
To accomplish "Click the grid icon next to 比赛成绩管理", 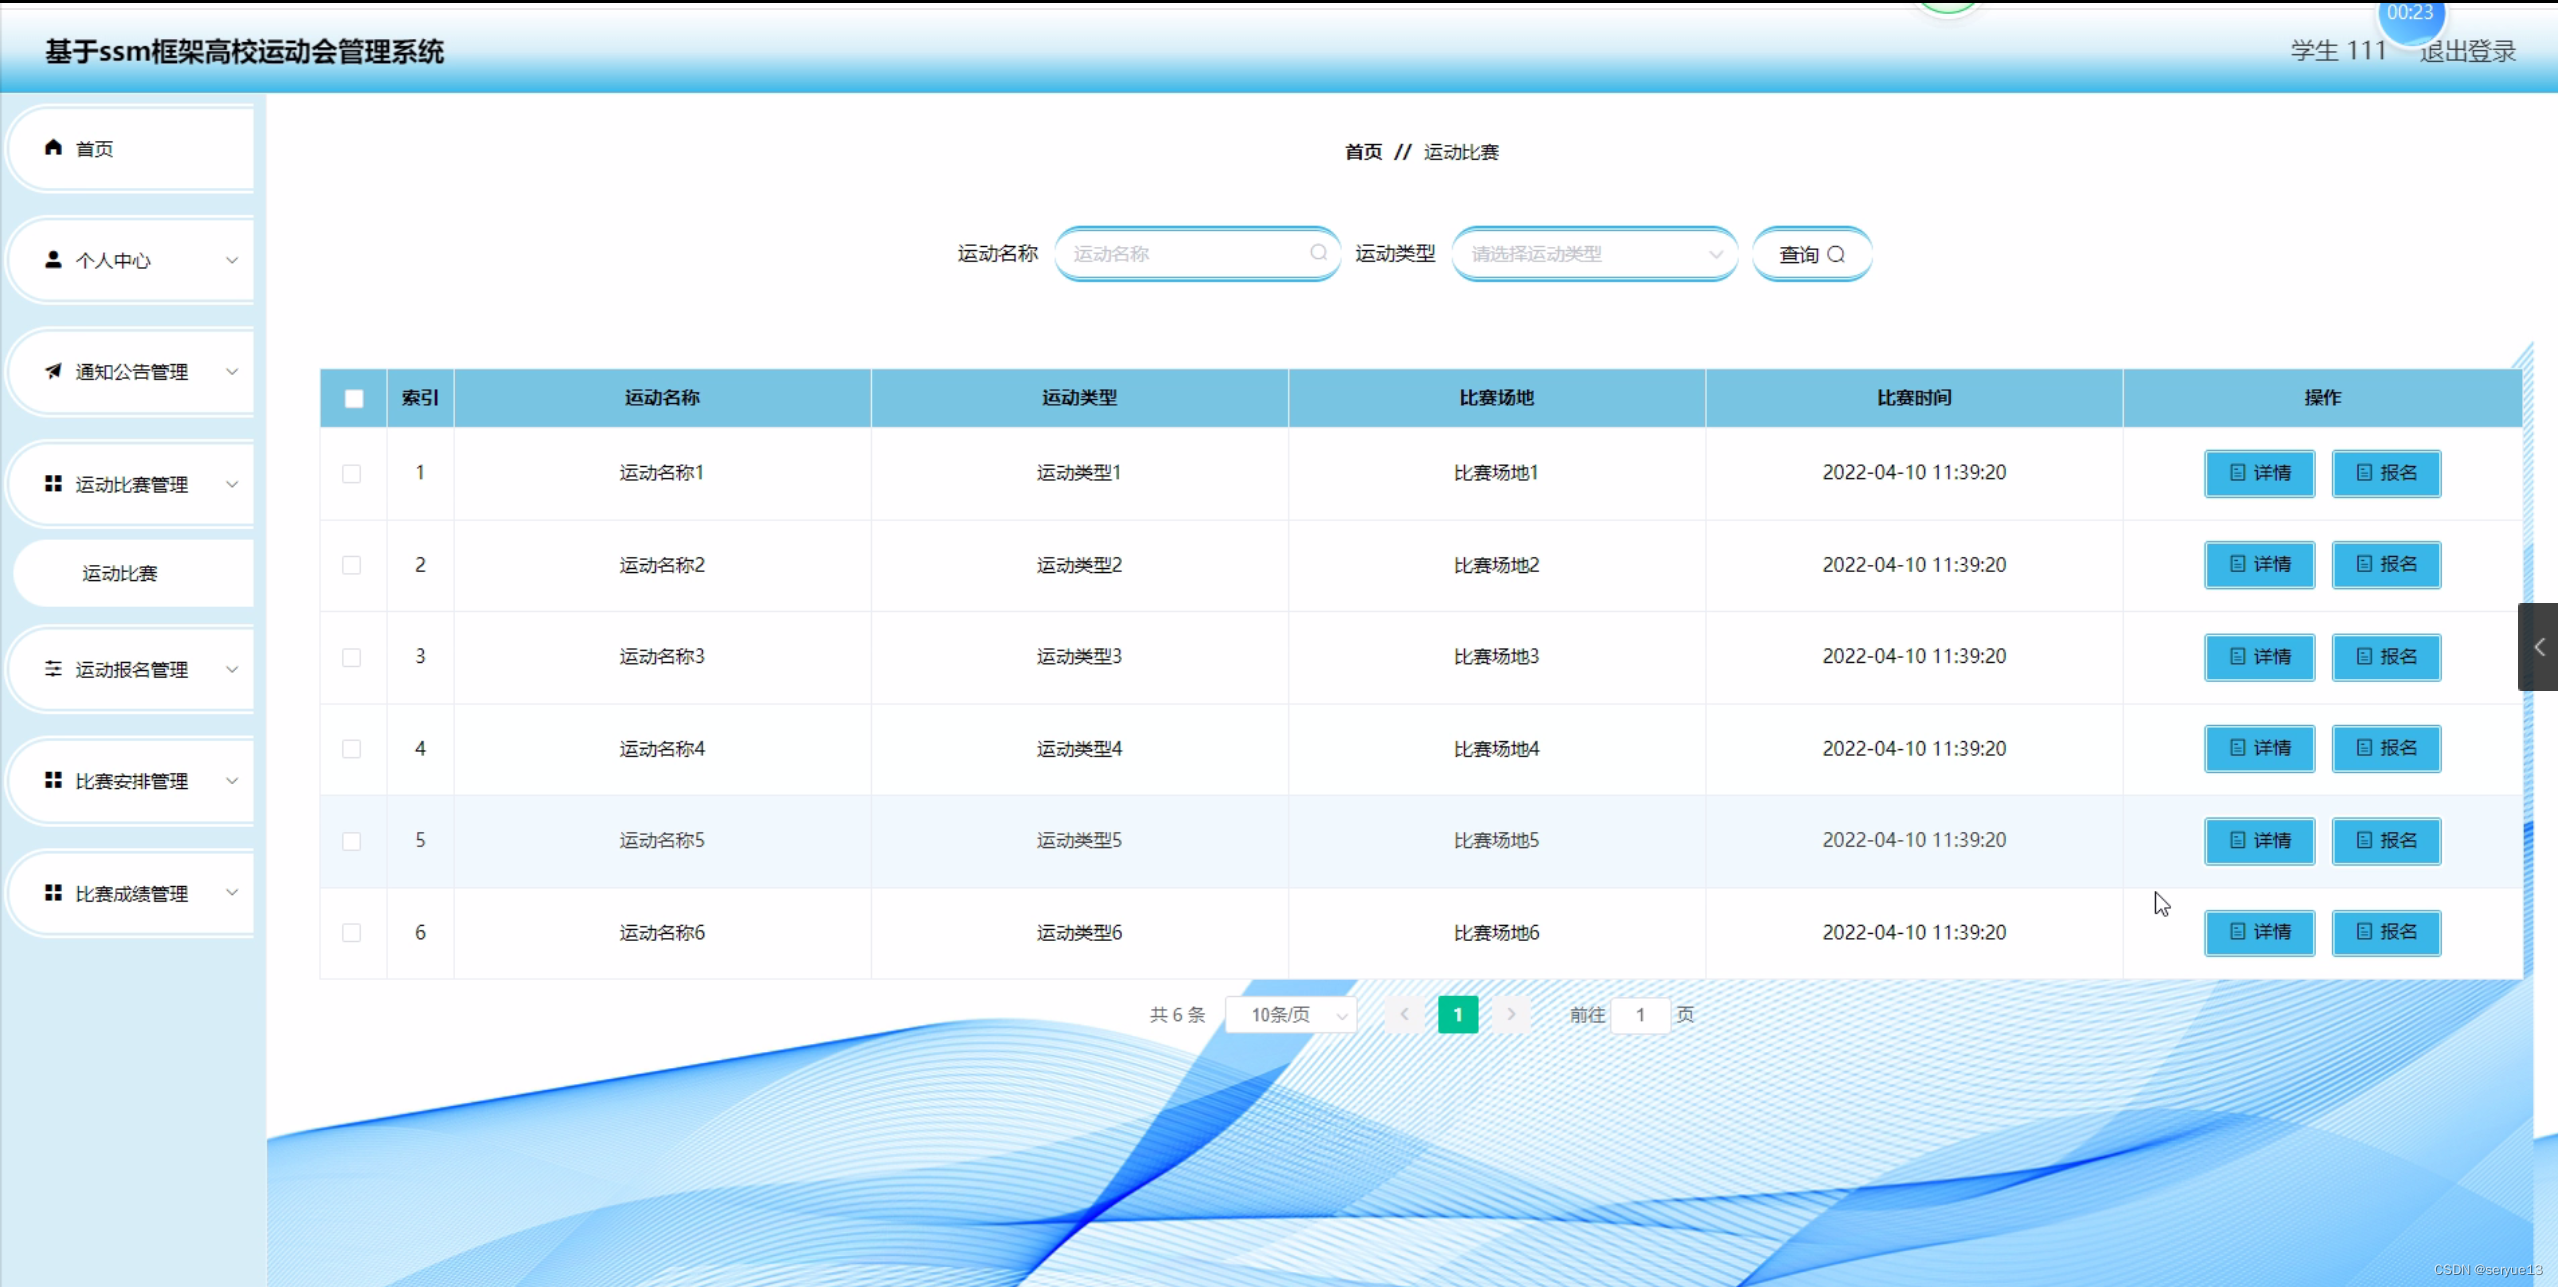I will pyautogui.click(x=55, y=893).
